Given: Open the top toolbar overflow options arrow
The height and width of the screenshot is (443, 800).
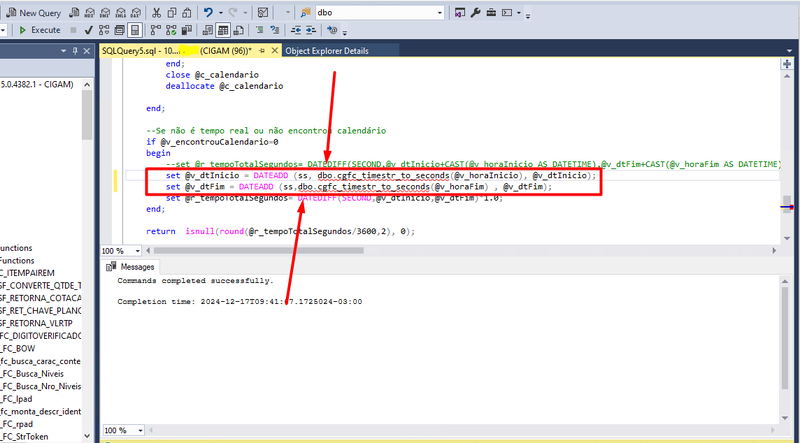Looking at the screenshot, I should pos(528,15).
